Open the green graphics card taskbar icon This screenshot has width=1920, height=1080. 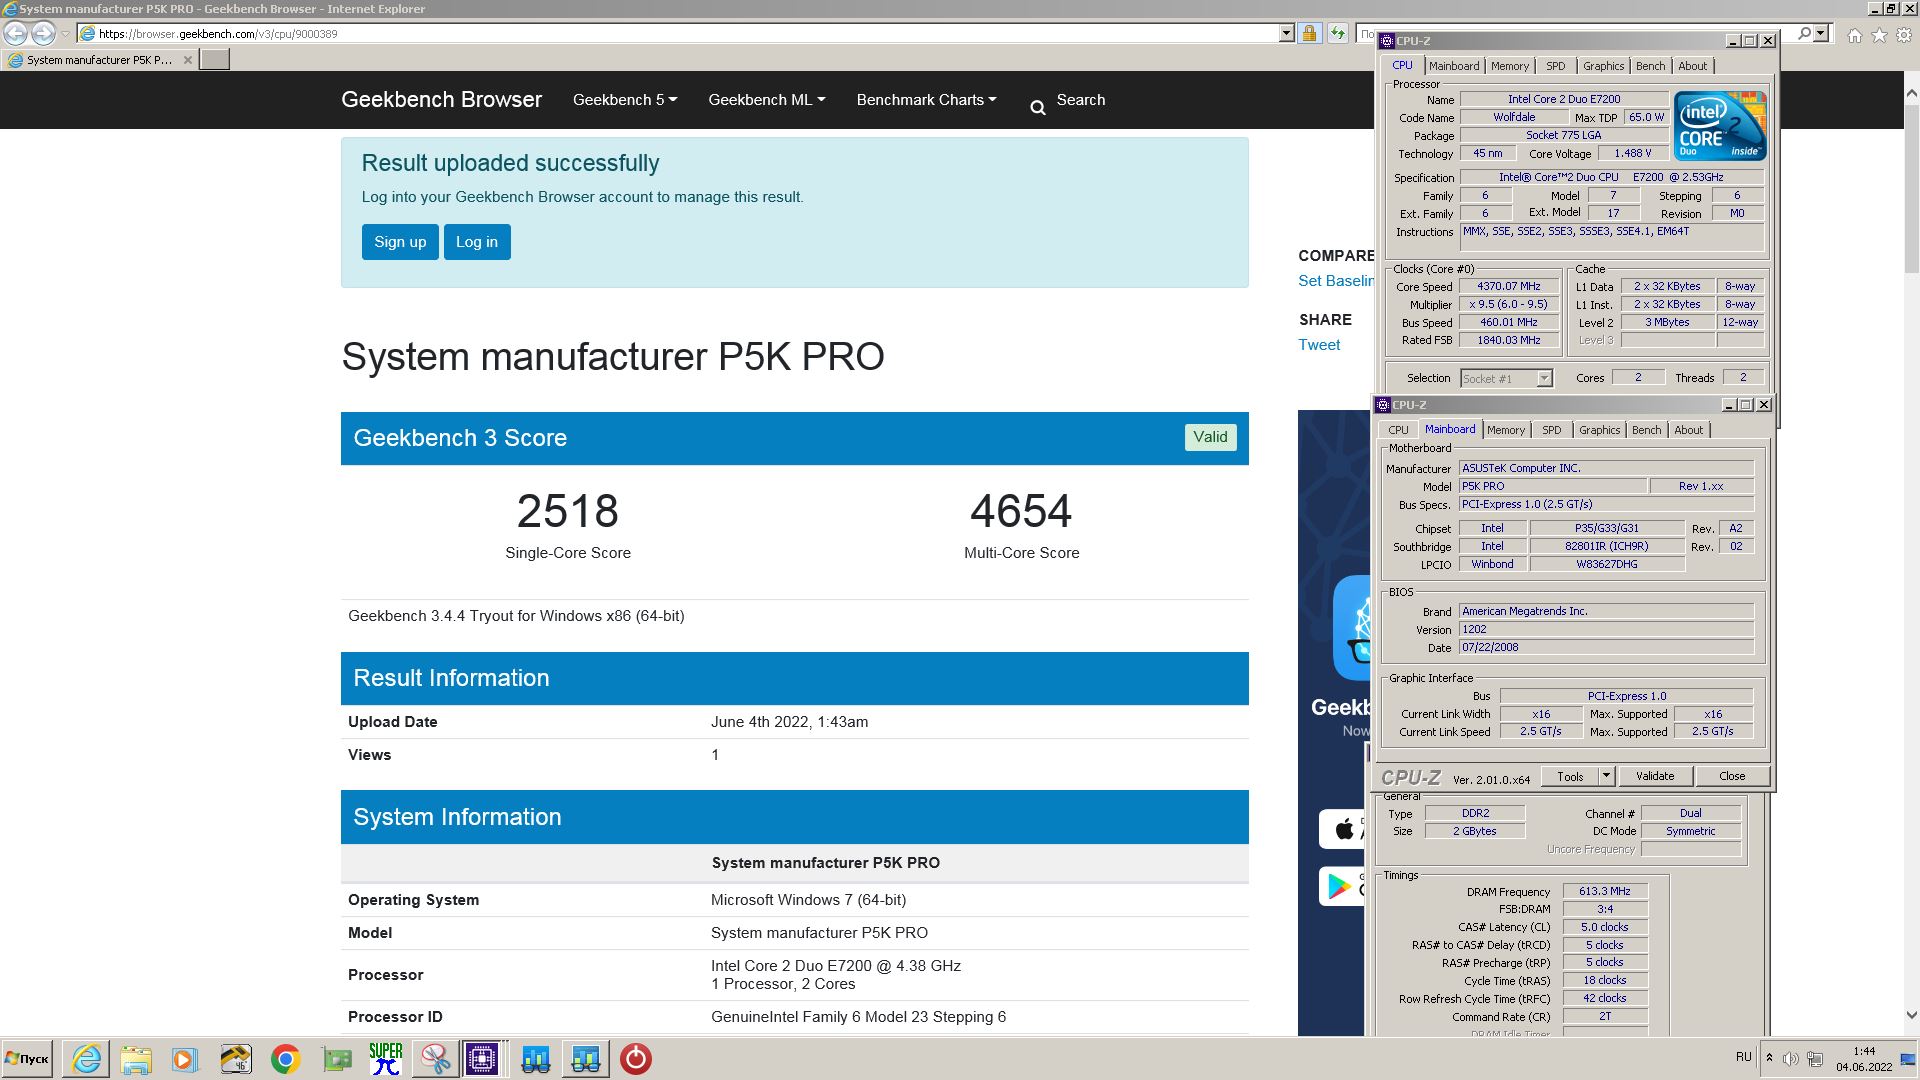click(337, 1059)
